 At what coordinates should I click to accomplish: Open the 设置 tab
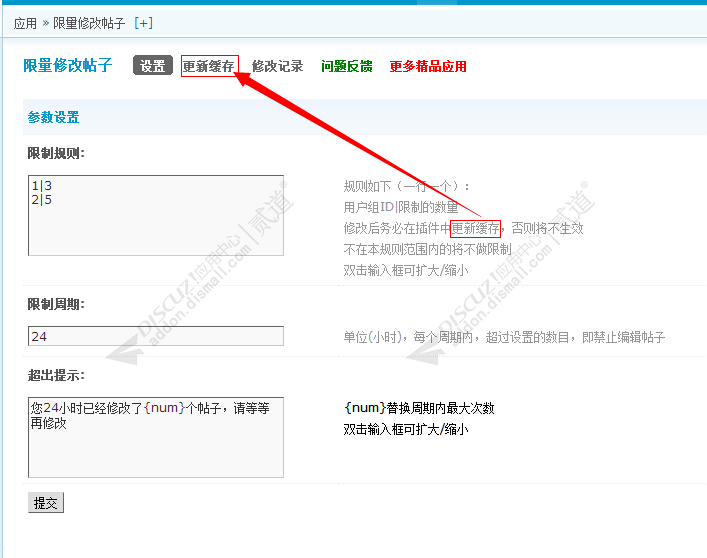(x=153, y=66)
